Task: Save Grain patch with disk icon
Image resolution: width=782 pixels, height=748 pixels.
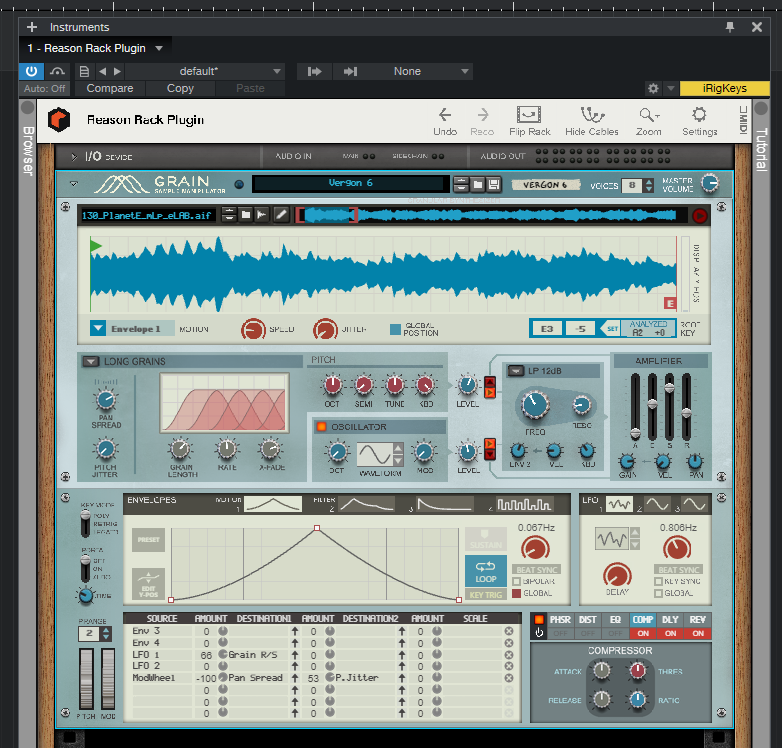Action: [494, 185]
